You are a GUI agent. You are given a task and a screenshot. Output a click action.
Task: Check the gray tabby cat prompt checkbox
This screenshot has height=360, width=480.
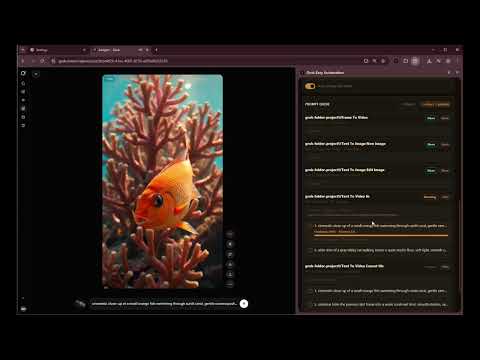click(x=310, y=250)
